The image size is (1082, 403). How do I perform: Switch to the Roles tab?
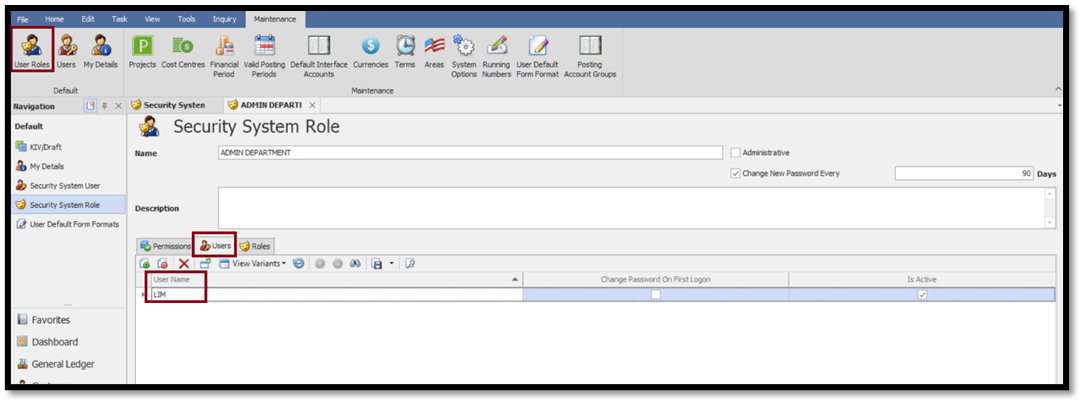[x=255, y=246]
